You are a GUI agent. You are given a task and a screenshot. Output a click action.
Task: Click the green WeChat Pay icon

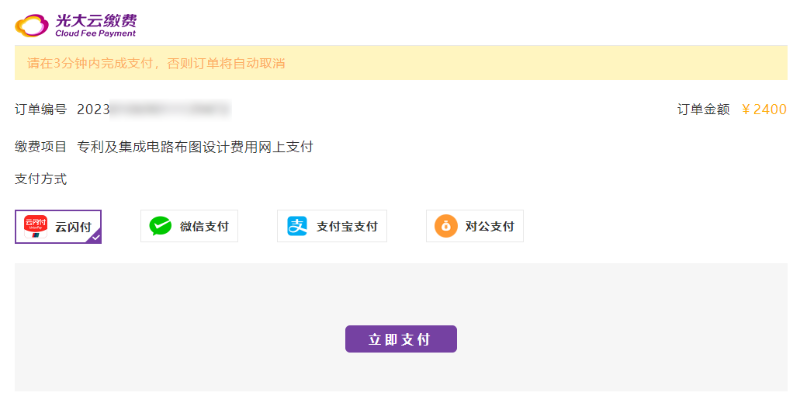click(x=160, y=227)
